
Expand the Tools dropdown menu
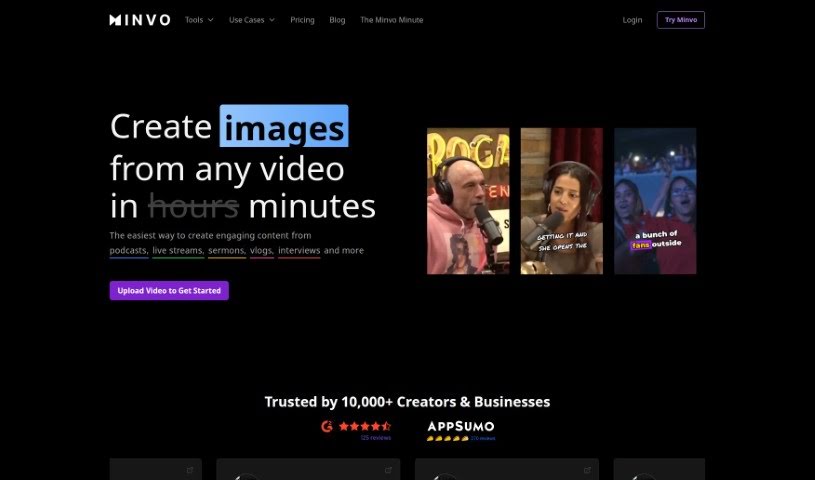coord(199,20)
